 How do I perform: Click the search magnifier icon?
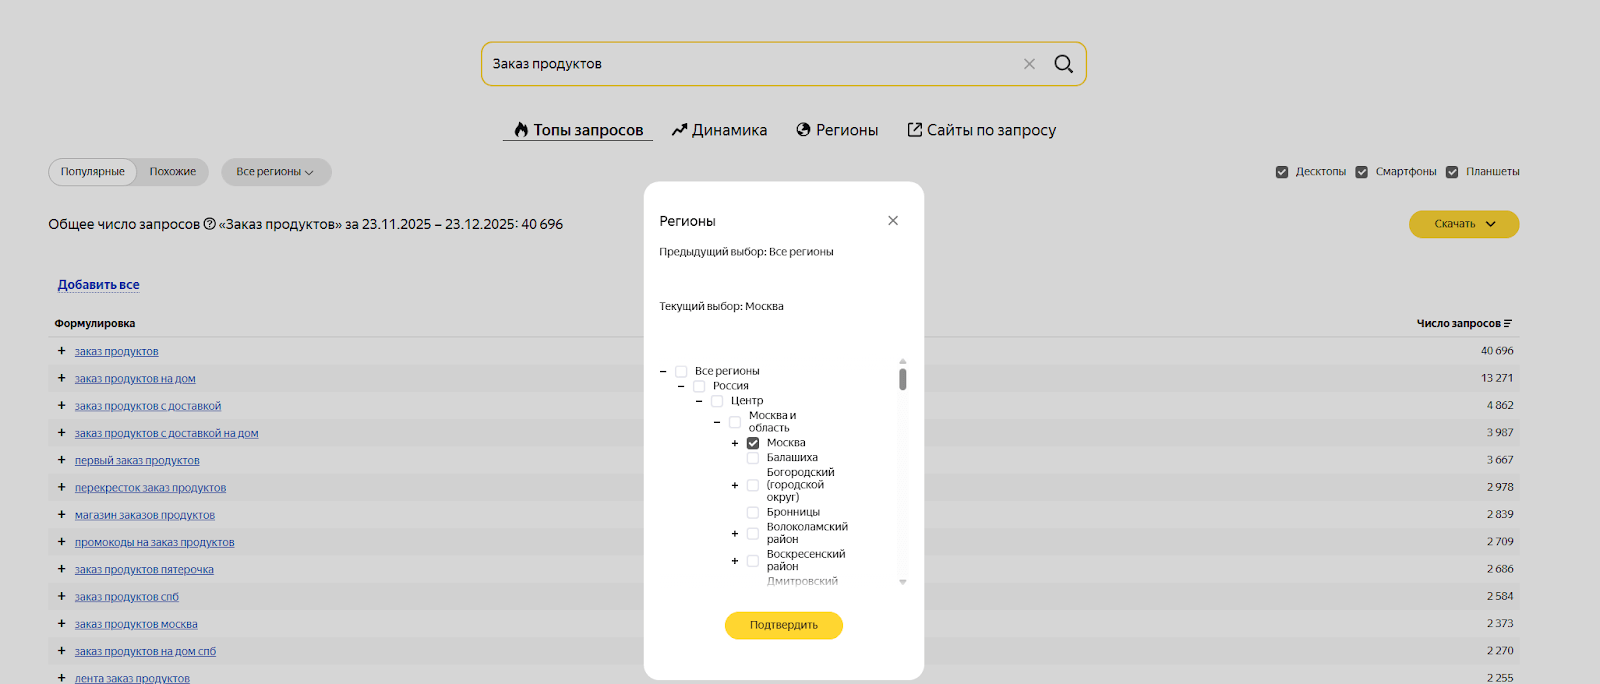point(1063,64)
